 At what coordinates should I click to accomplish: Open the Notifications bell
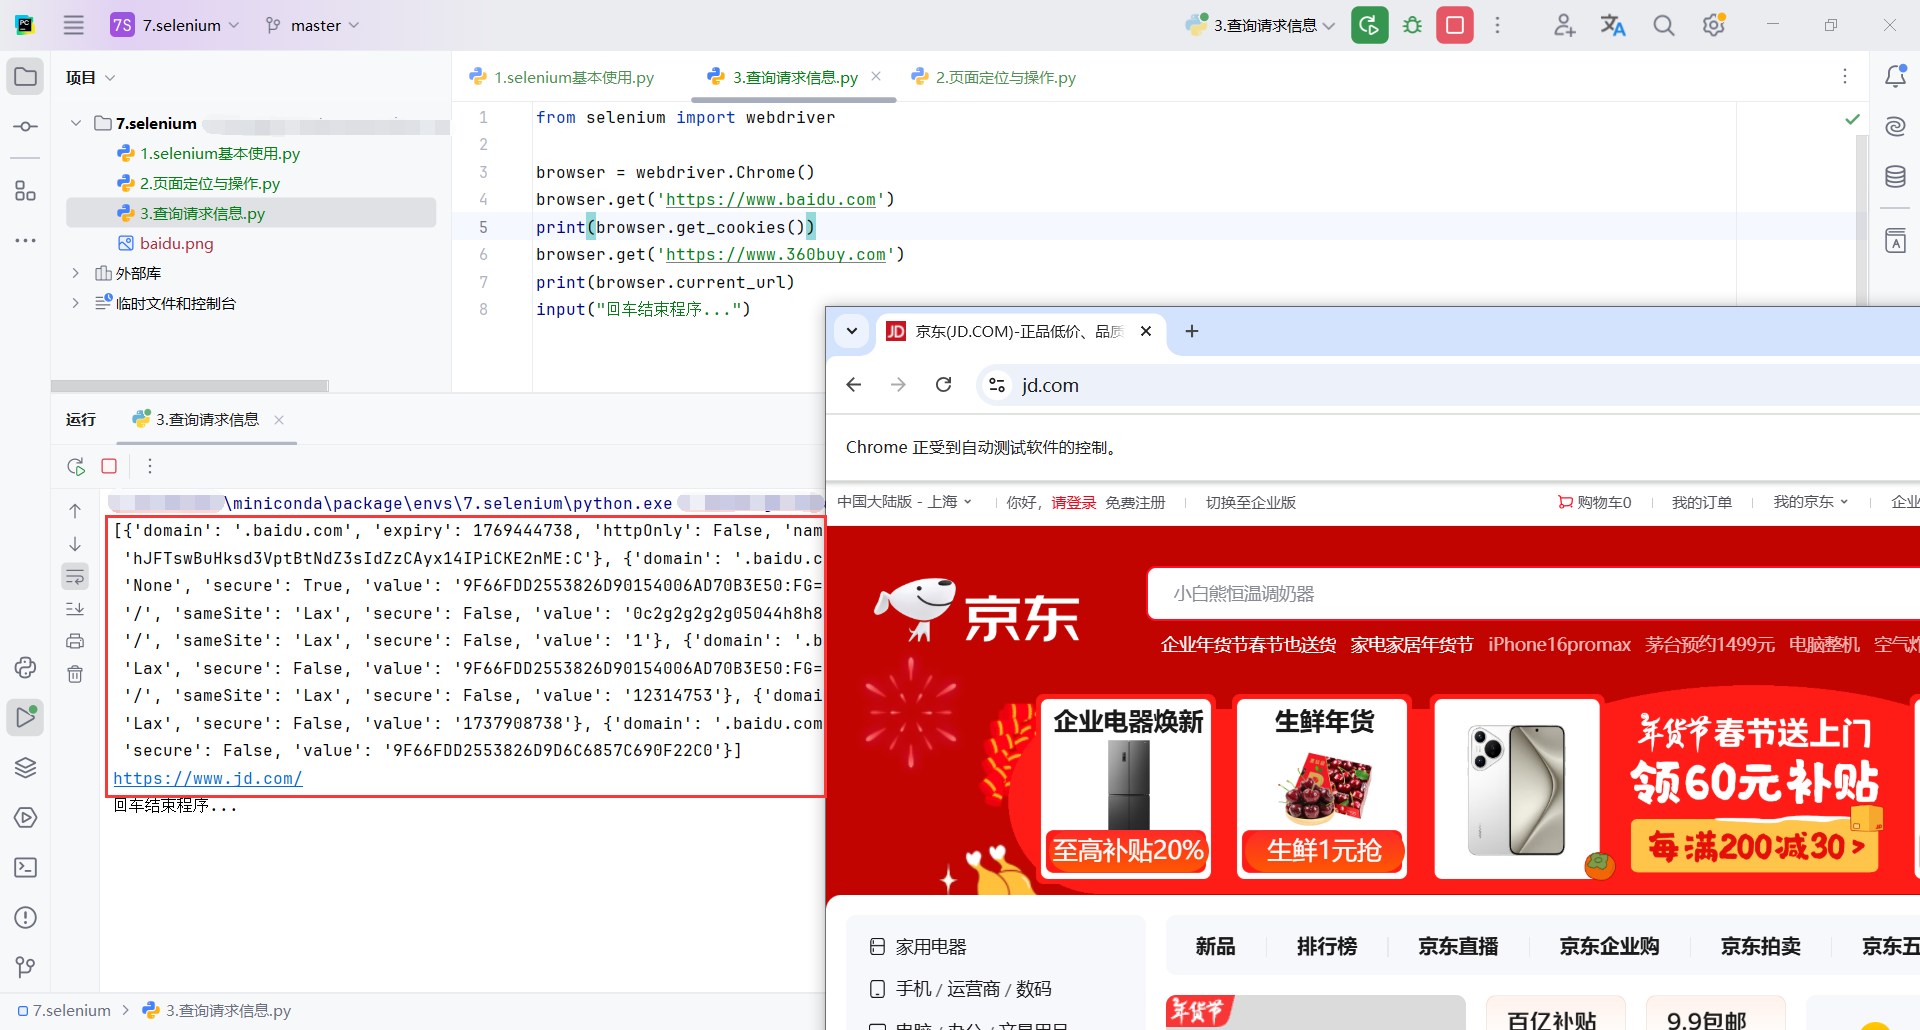(x=1895, y=76)
